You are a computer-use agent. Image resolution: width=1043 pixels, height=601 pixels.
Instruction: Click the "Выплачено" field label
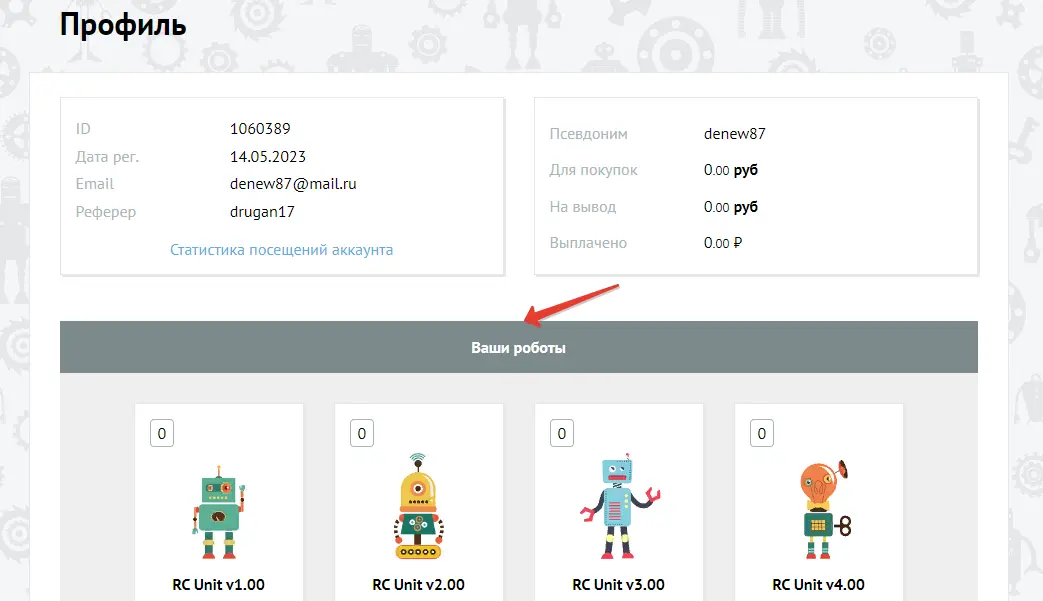[588, 243]
